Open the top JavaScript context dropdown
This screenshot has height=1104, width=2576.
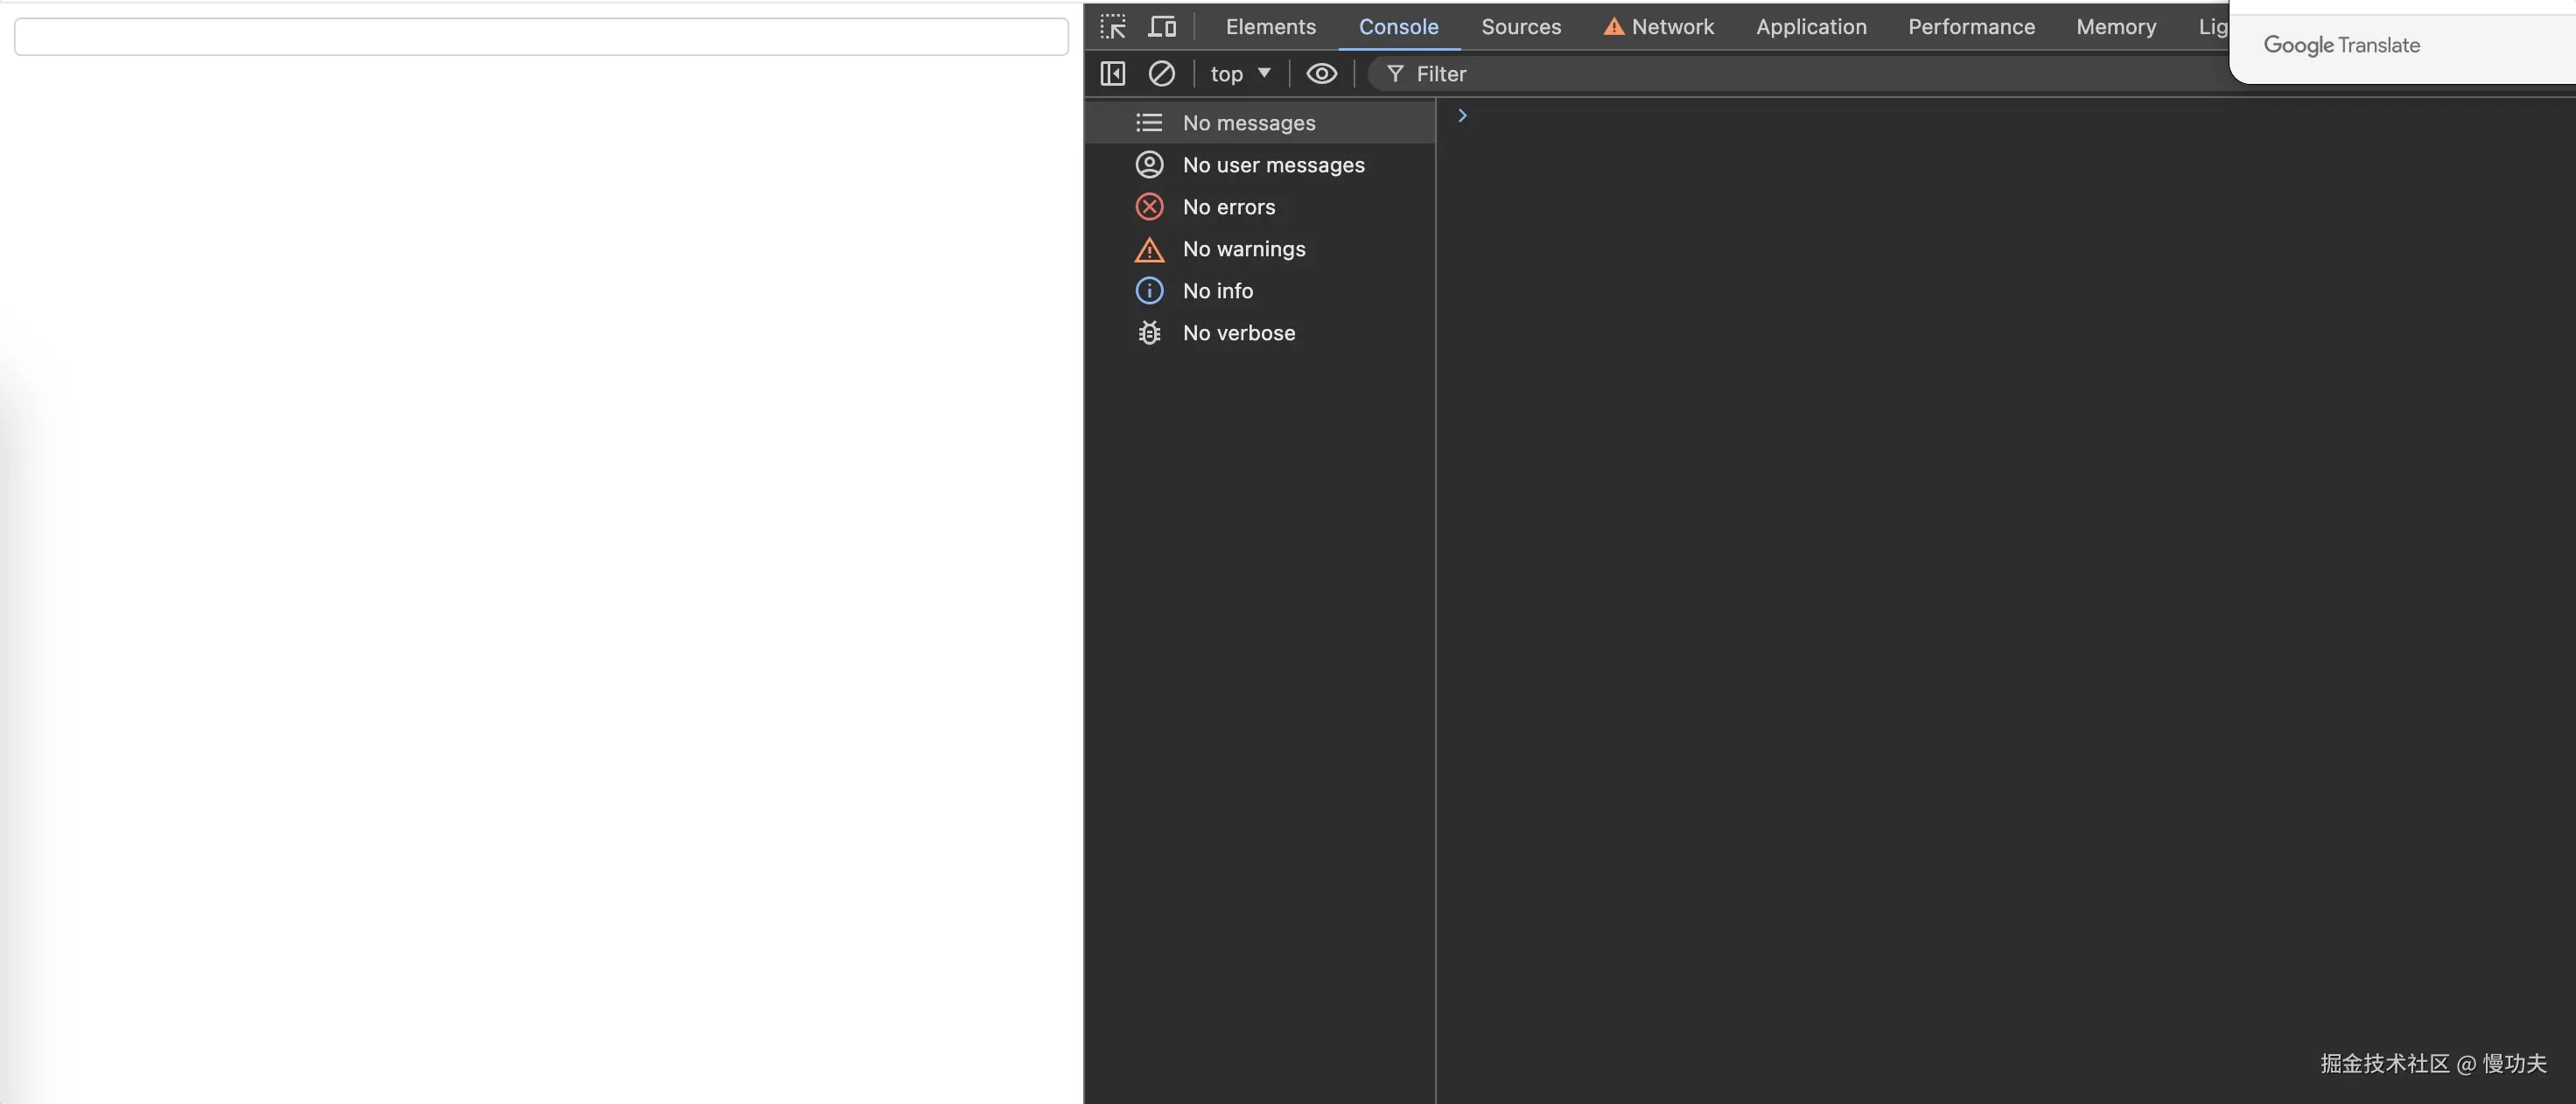[1240, 73]
